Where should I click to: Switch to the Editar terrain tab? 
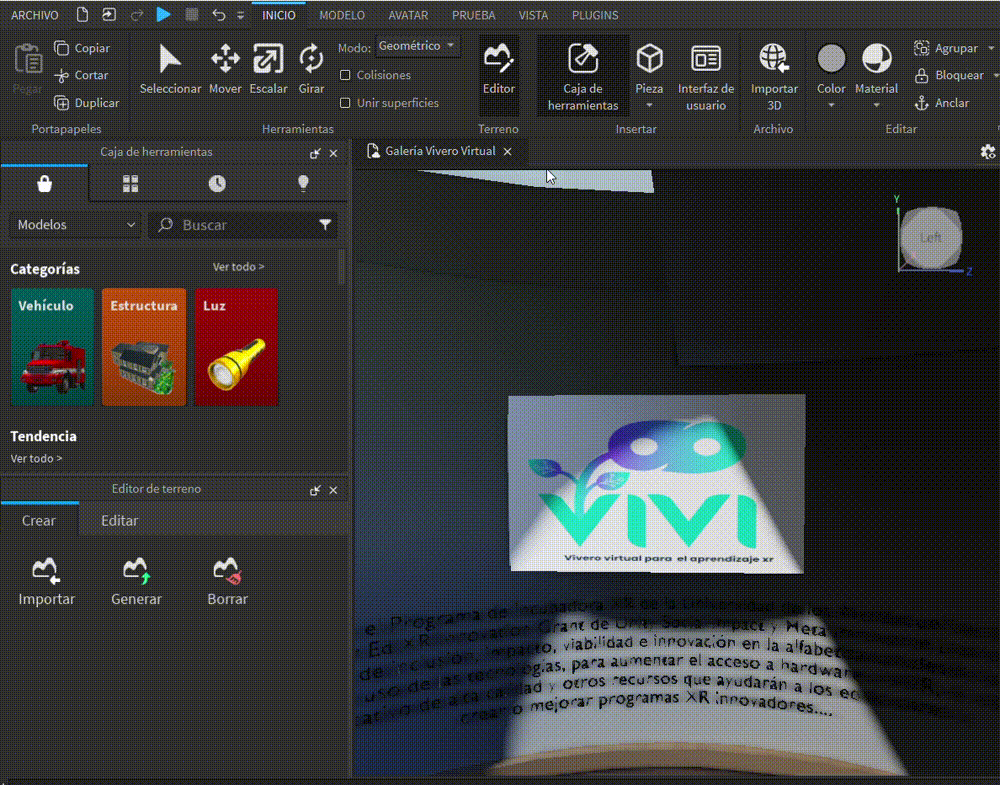[119, 521]
